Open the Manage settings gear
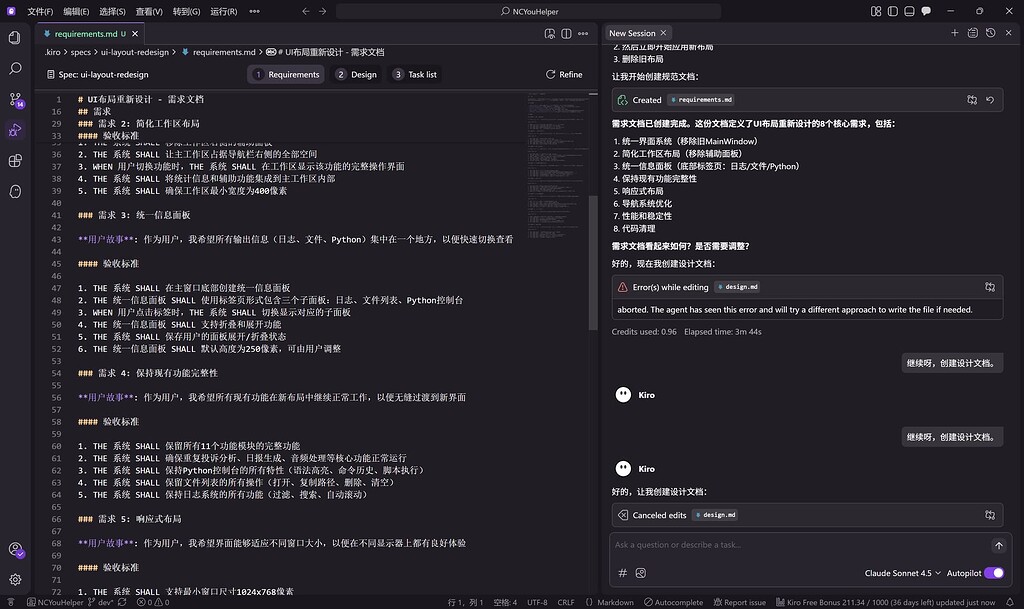1024x609 pixels. pyautogui.click(x=15, y=579)
